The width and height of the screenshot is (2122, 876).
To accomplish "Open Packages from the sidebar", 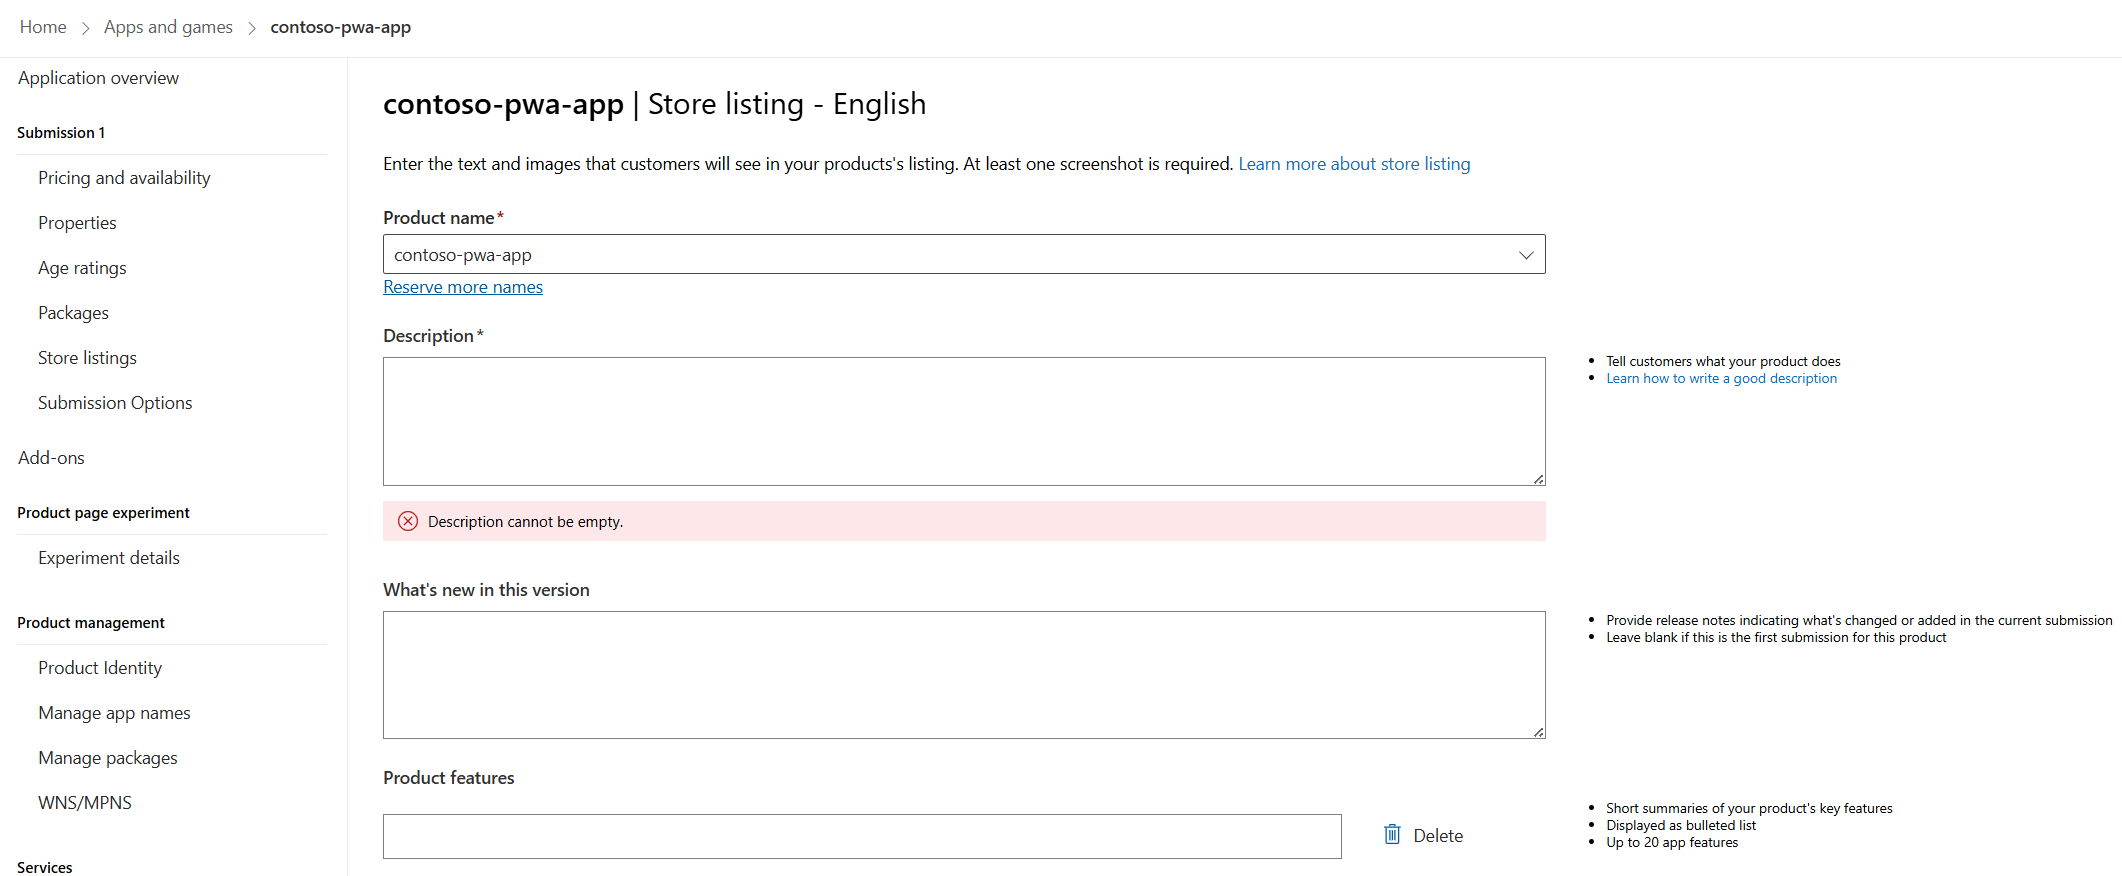I will click(x=73, y=313).
